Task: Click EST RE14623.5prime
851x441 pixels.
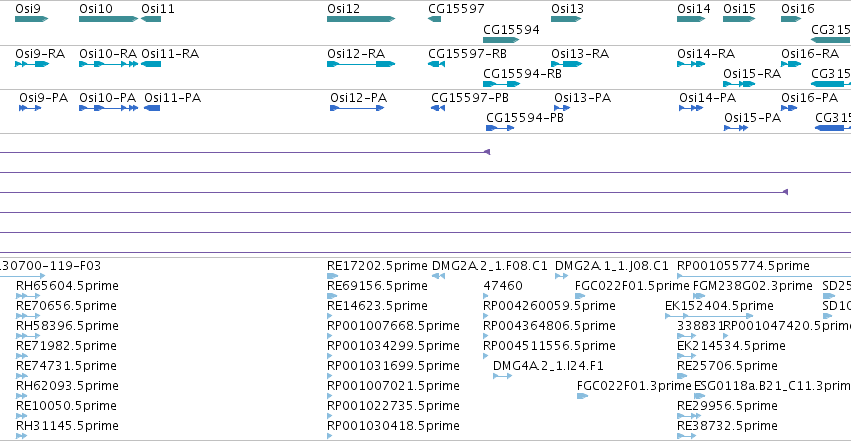Action: 377,305
